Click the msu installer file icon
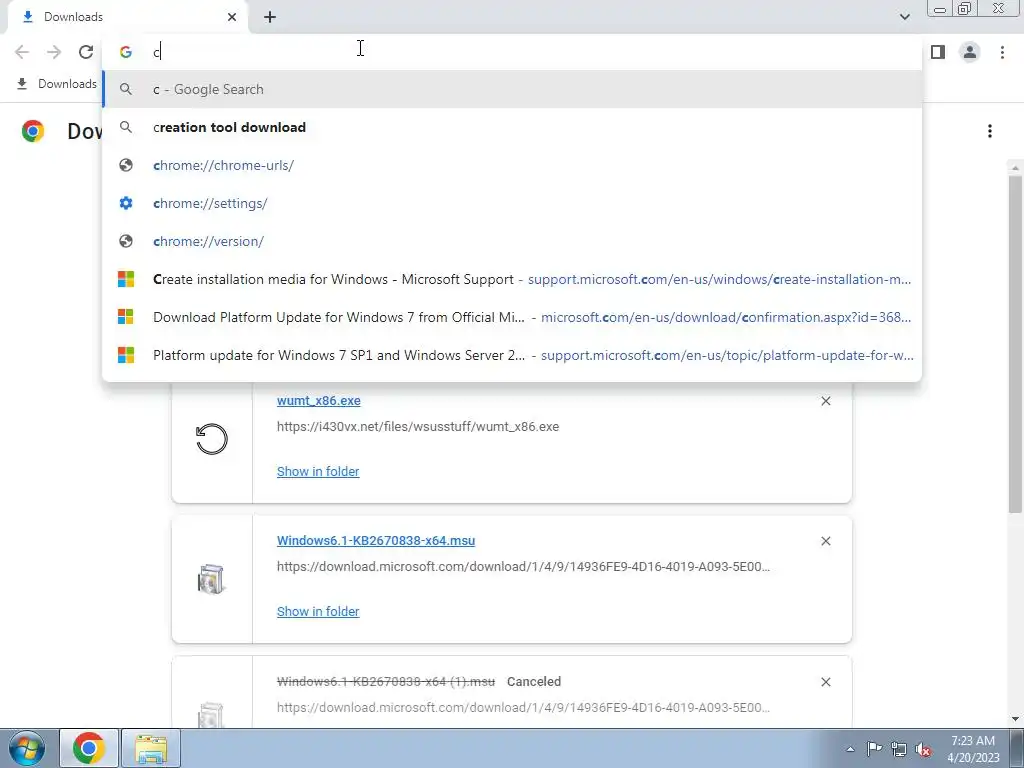Image resolution: width=1024 pixels, height=768 pixels. [211, 579]
